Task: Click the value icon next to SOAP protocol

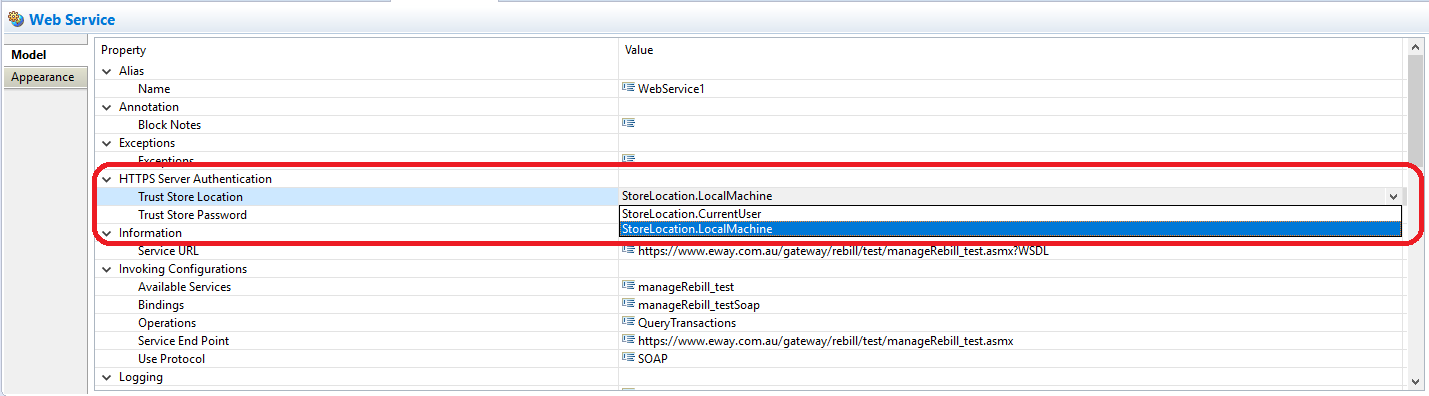Action: click(628, 358)
